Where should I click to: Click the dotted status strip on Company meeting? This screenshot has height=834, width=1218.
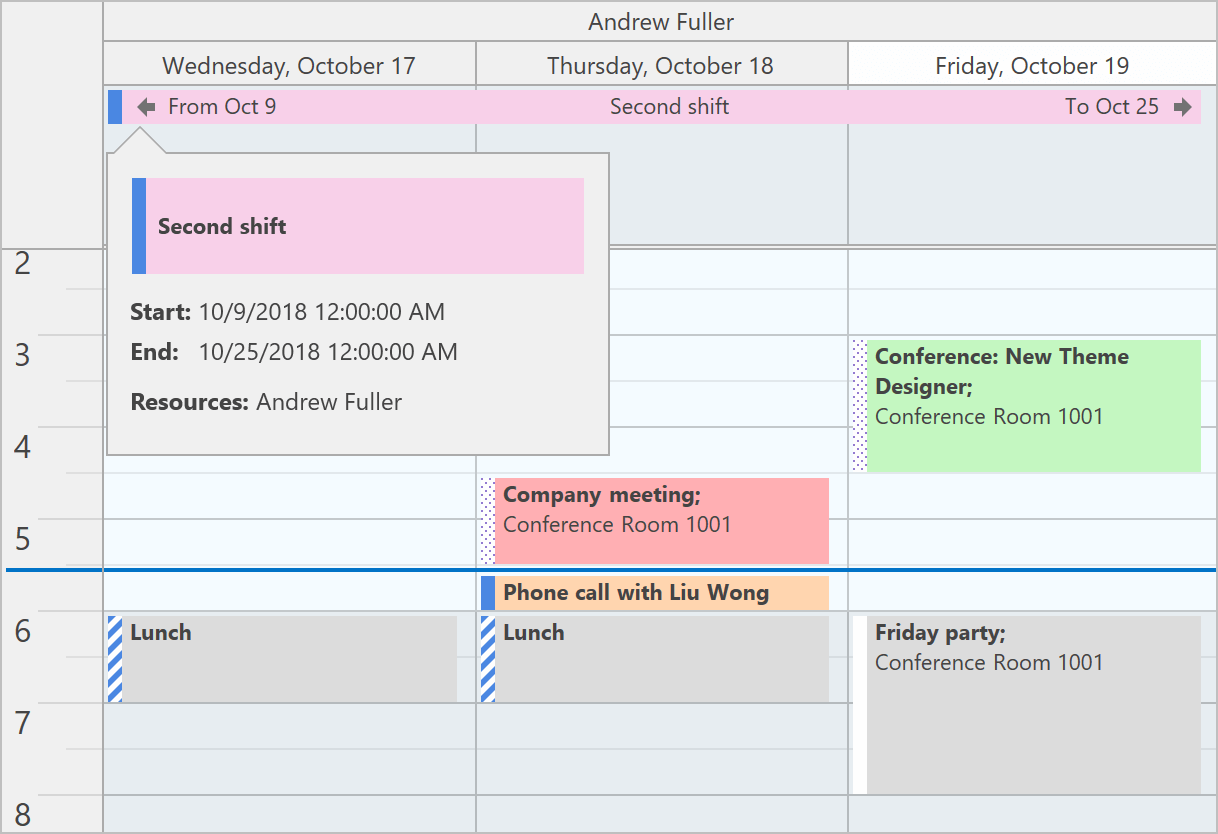488,521
